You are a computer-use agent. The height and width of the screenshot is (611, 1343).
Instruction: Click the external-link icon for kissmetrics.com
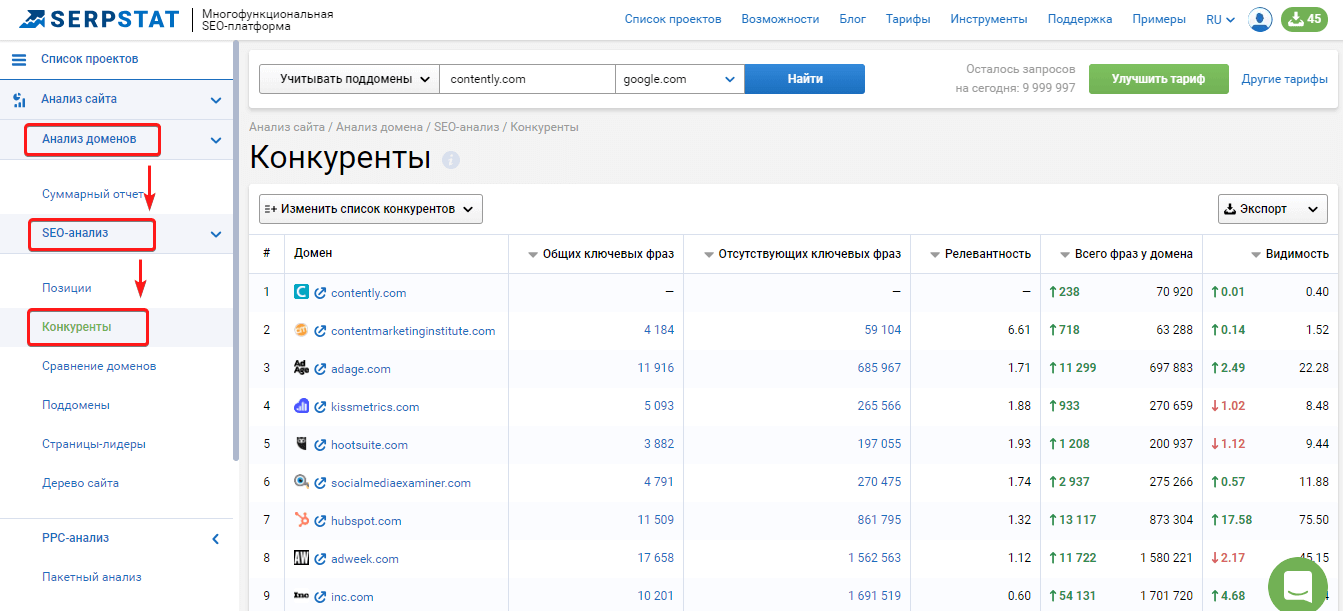[321, 407]
